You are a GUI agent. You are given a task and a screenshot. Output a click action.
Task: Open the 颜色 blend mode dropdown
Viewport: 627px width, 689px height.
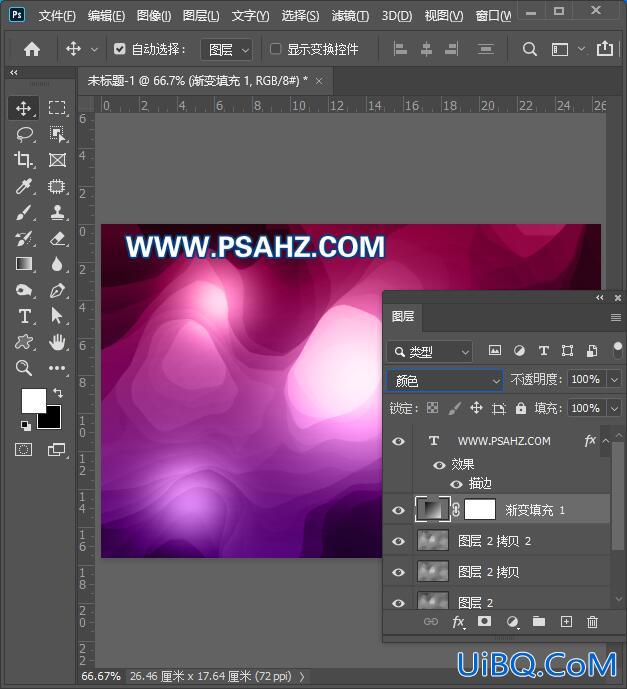click(445, 381)
